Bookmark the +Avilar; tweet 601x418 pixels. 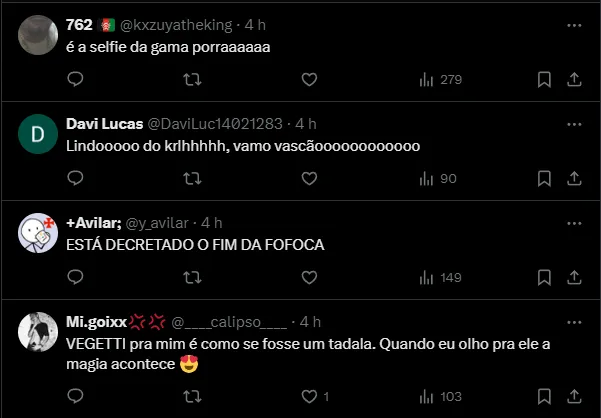pyautogui.click(x=544, y=276)
